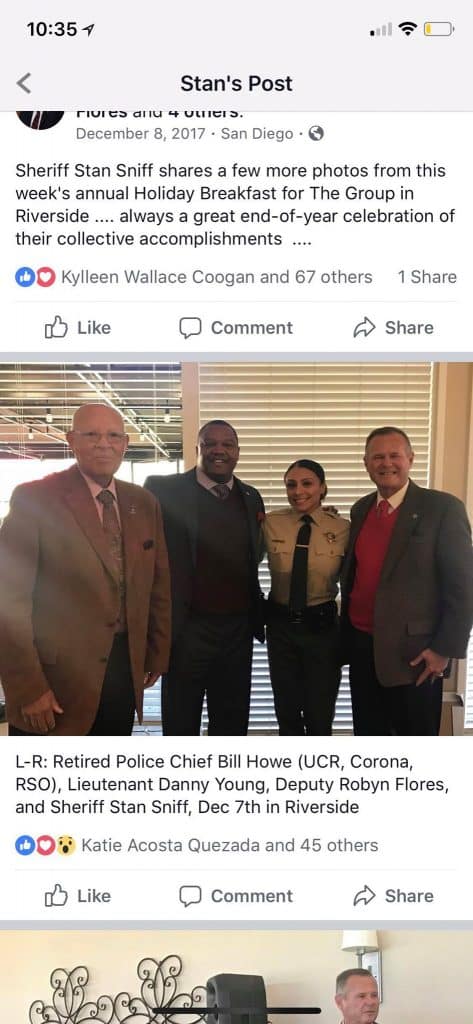The image size is (473, 1024).
Task: Go back using the header chevron
Action: tap(24, 84)
